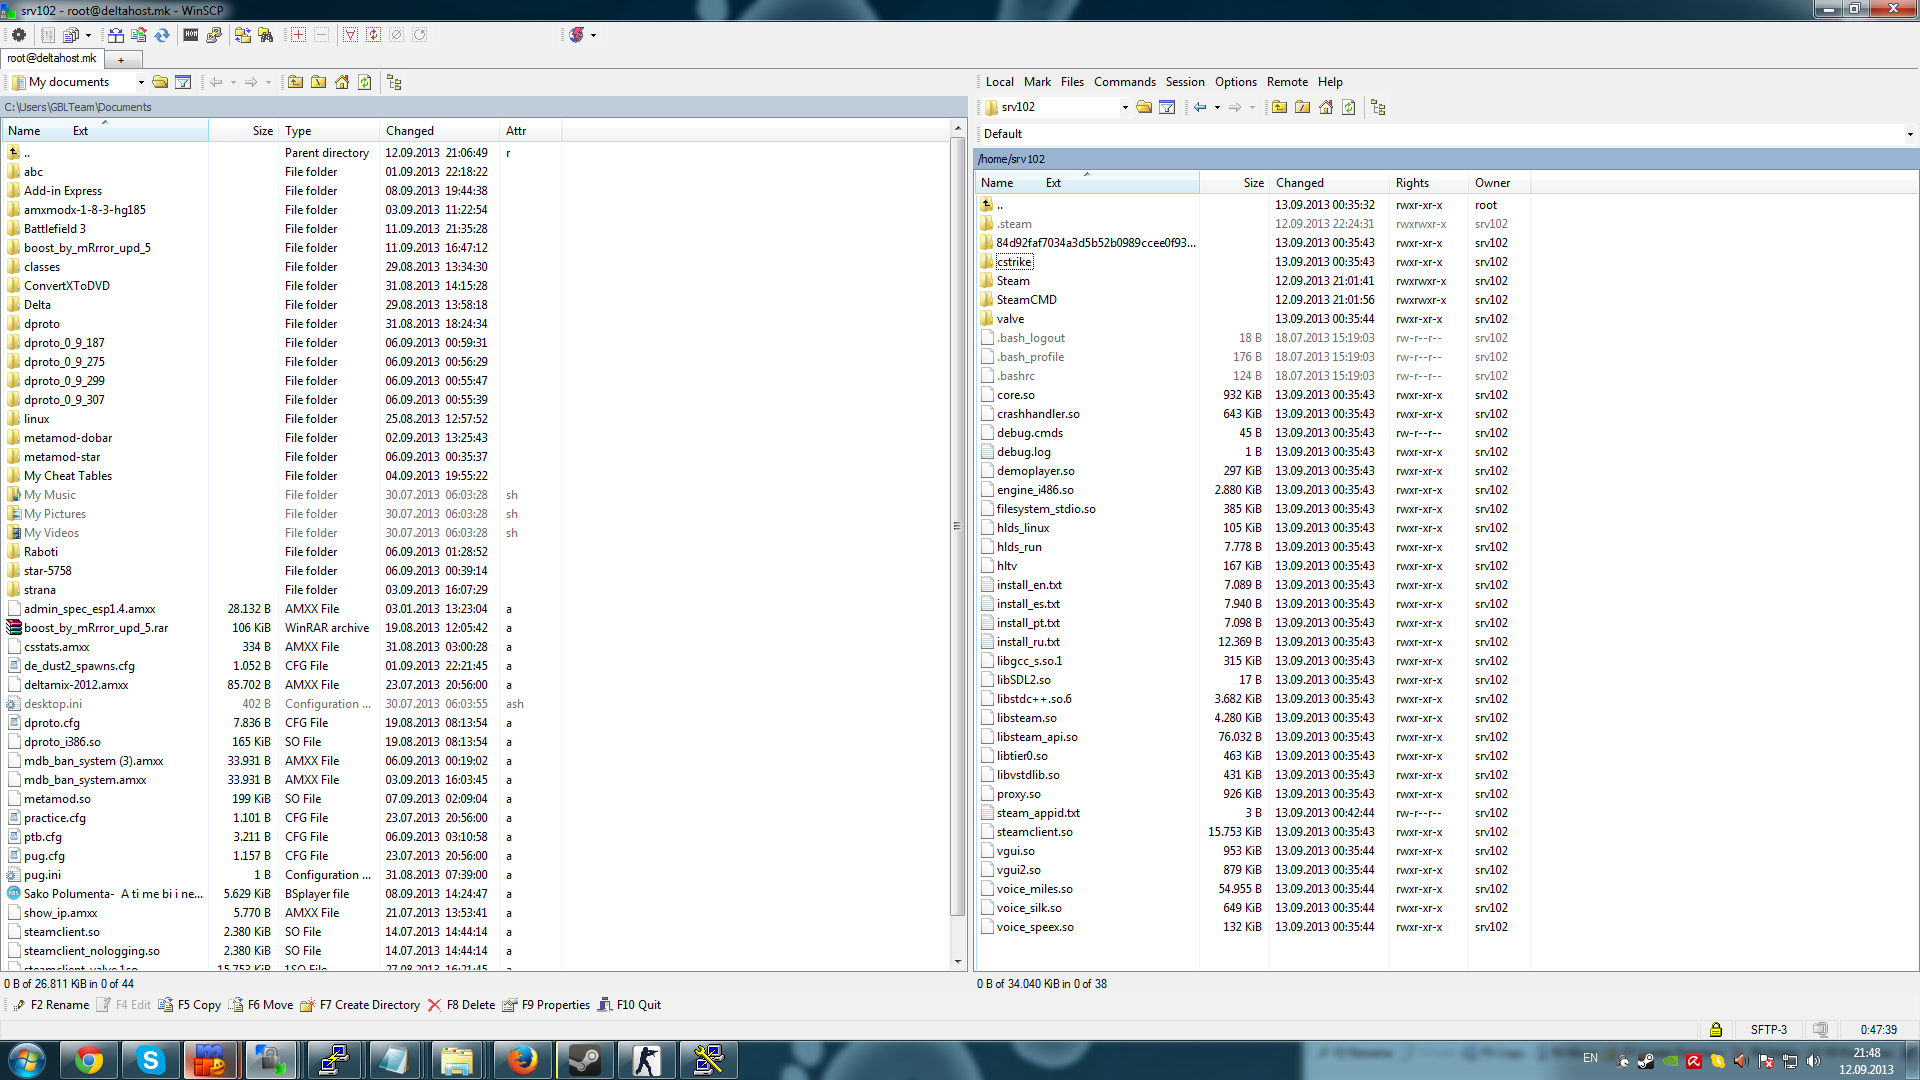
Task: Go to parent directory in local panel
Action: tap(296, 82)
